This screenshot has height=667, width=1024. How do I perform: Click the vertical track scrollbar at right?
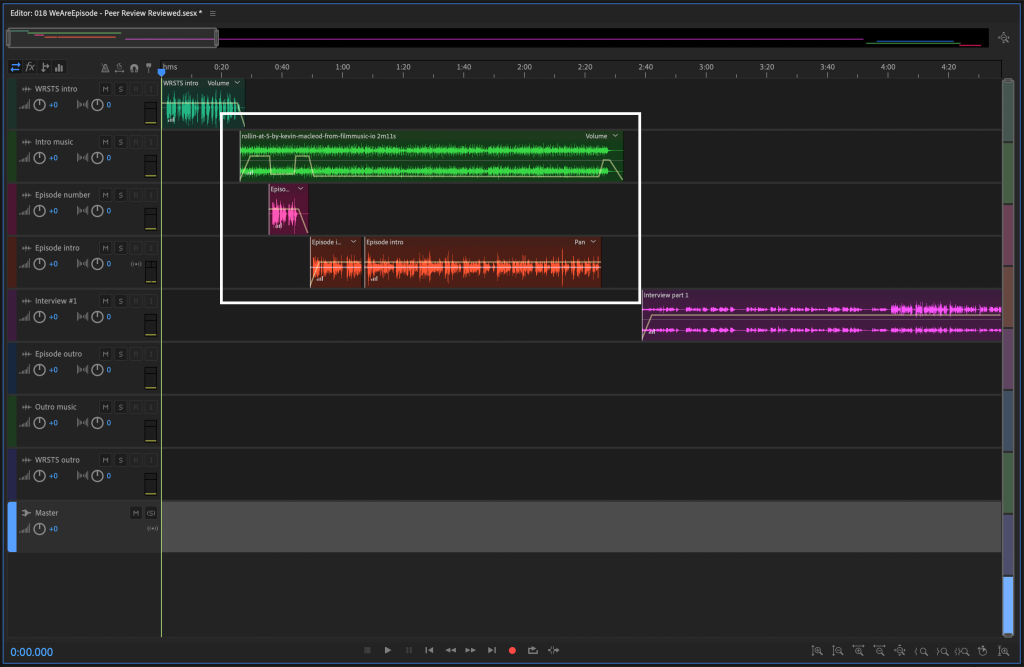point(1008,358)
